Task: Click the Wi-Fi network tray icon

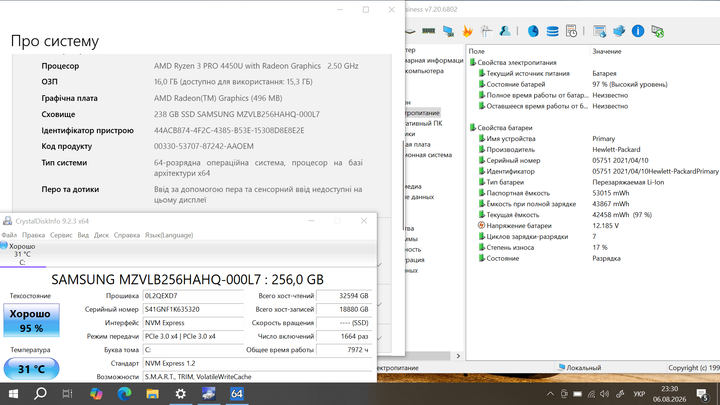Action: (x=591, y=394)
